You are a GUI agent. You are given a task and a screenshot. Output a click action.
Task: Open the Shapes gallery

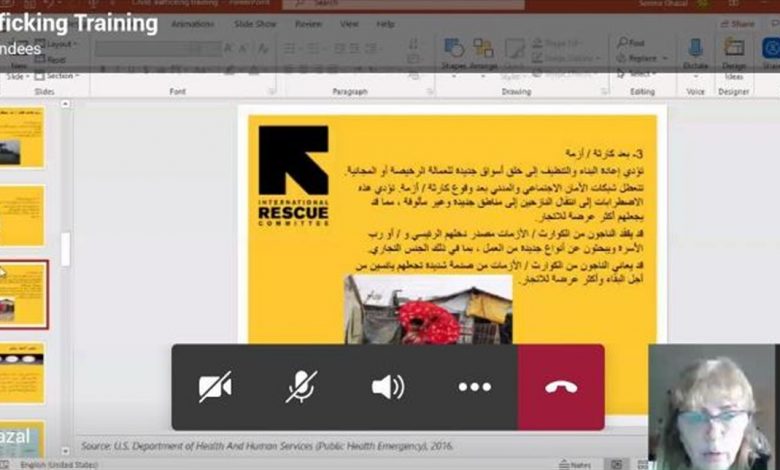point(454,55)
